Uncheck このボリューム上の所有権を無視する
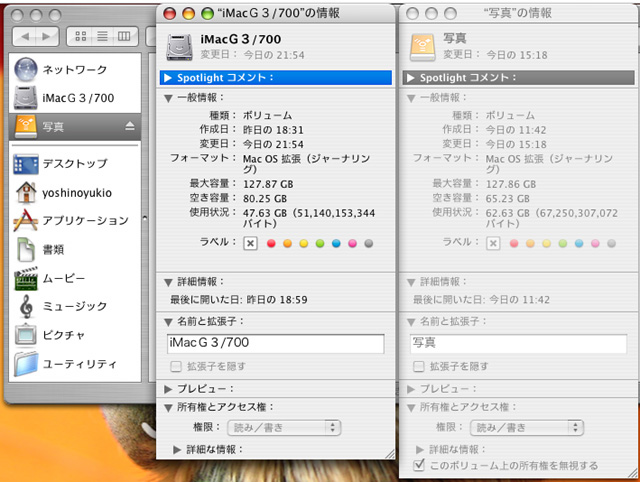640x482 pixels. click(x=419, y=465)
